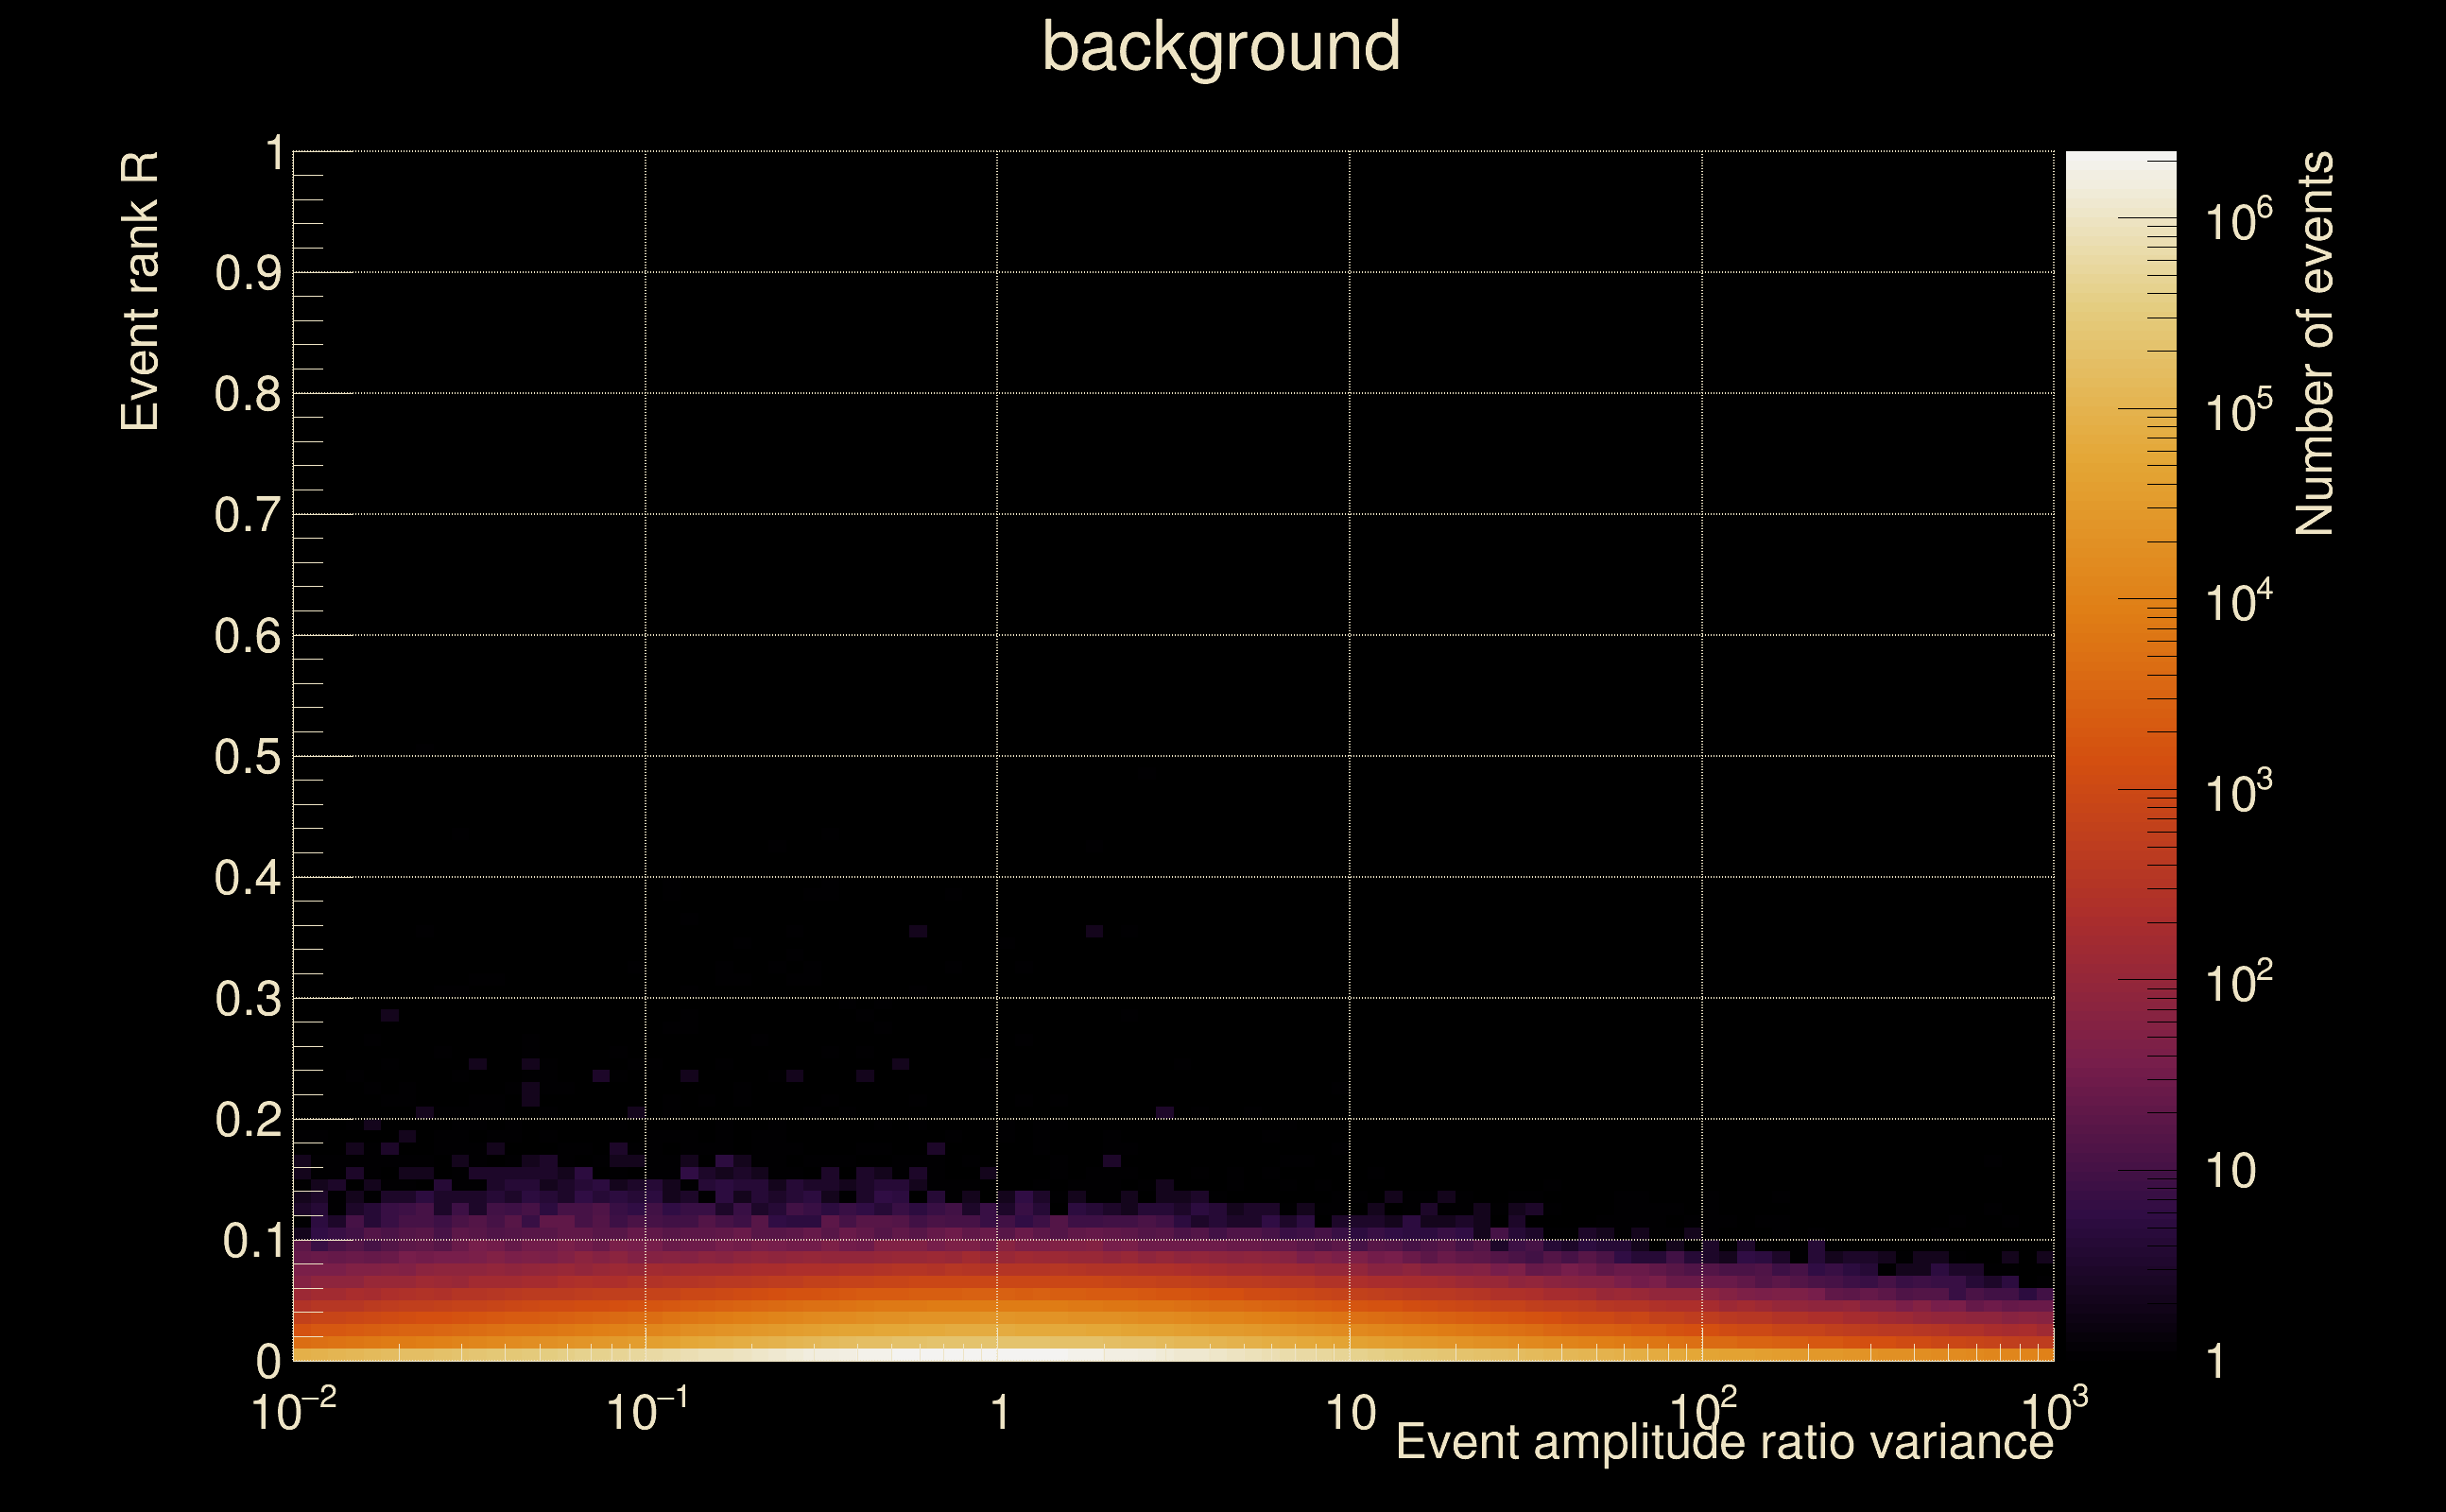Click x-axis tick label 10^-2
2446x1512 pixels.
click(x=292, y=1412)
